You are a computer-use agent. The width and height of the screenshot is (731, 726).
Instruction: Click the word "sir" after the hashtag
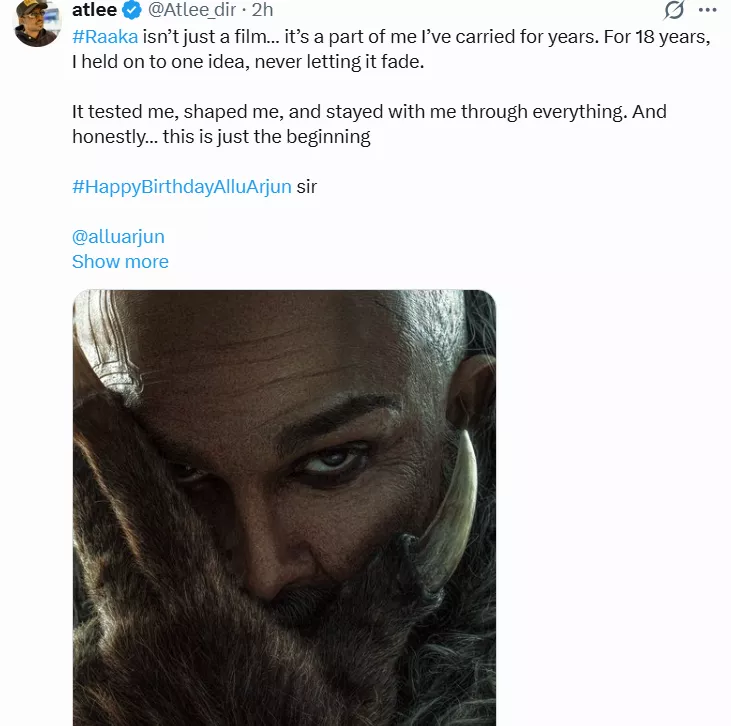pos(307,187)
